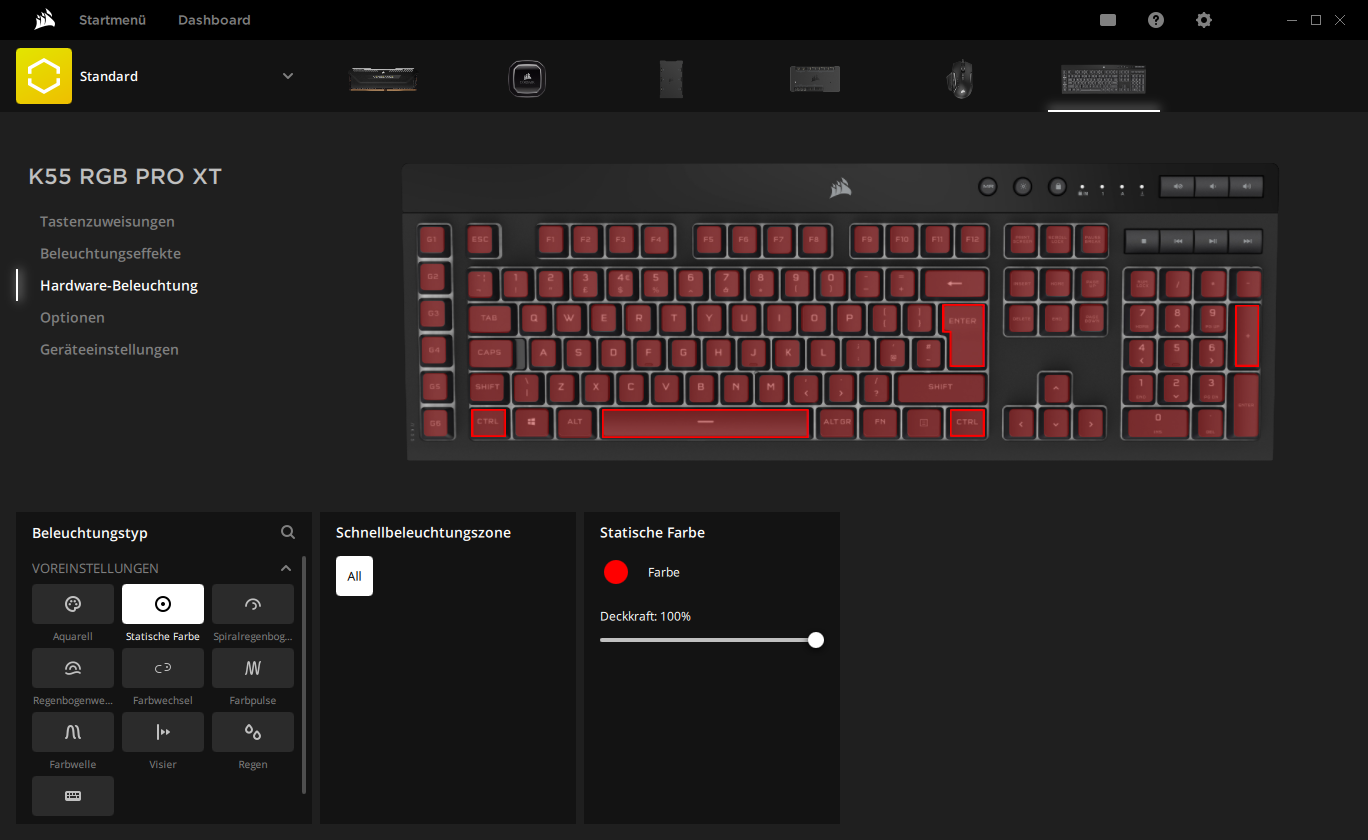
Task: Open iCUE settings gear icon
Action: tap(1204, 20)
